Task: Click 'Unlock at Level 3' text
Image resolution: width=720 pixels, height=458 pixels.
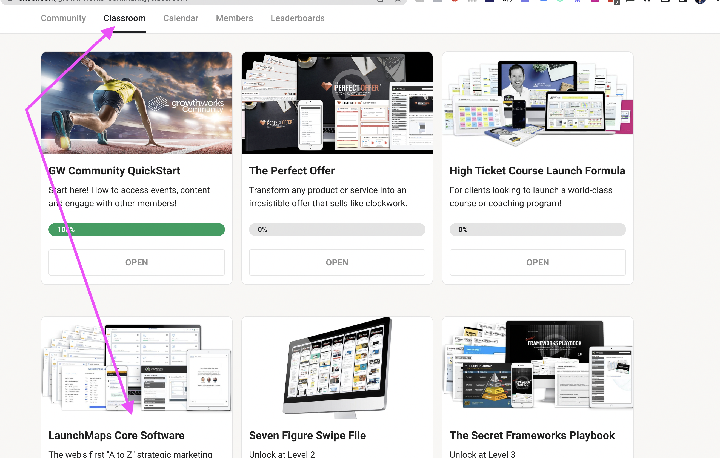Action: (482, 454)
